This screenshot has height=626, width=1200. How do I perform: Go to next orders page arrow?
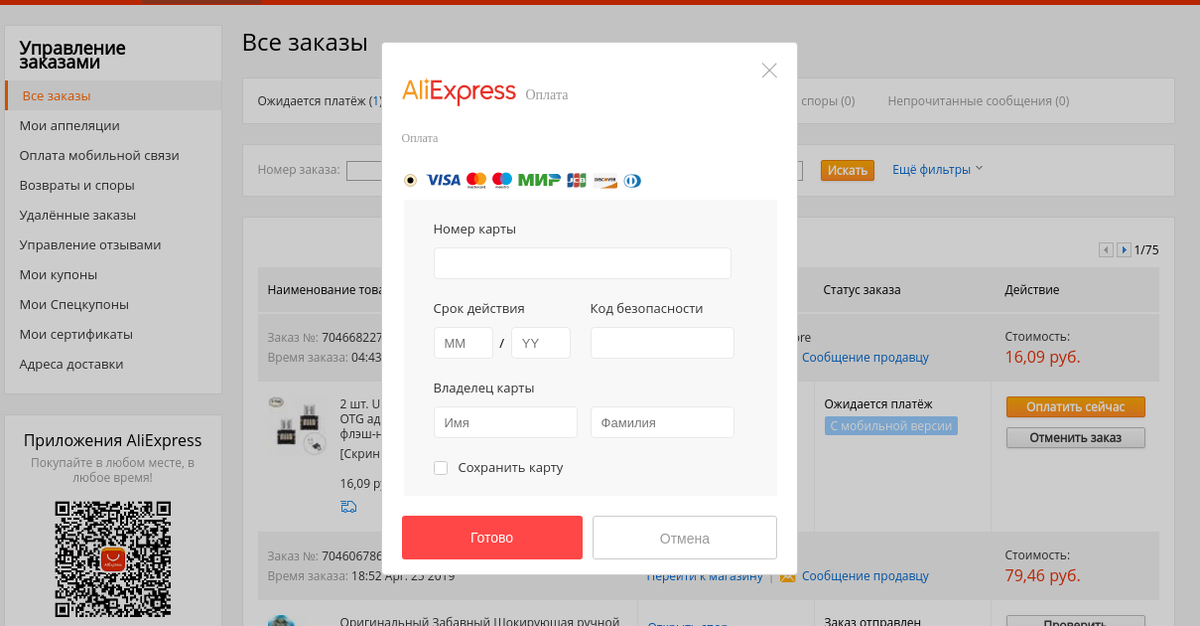click(x=1124, y=250)
